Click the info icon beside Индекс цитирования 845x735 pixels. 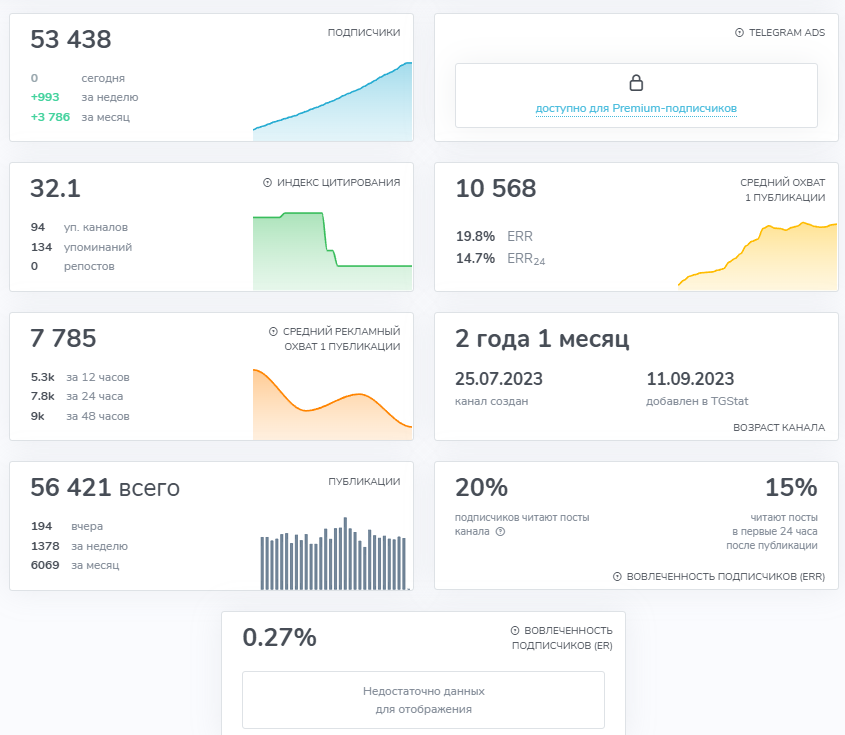(267, 183)
